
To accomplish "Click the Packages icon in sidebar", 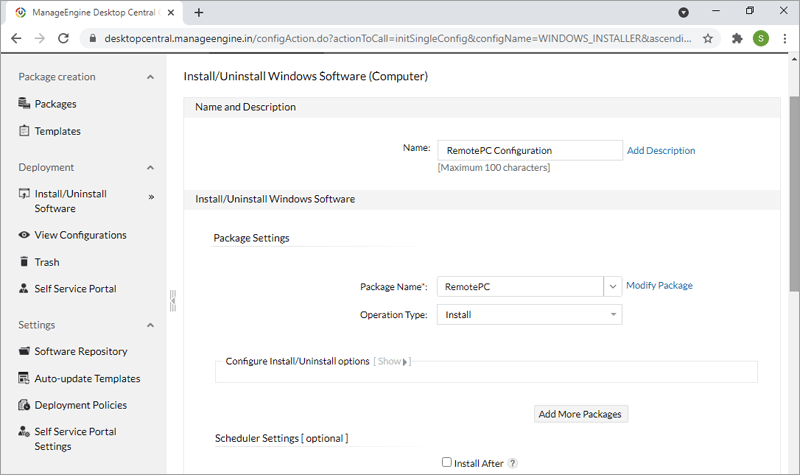I will pos(24,104).
